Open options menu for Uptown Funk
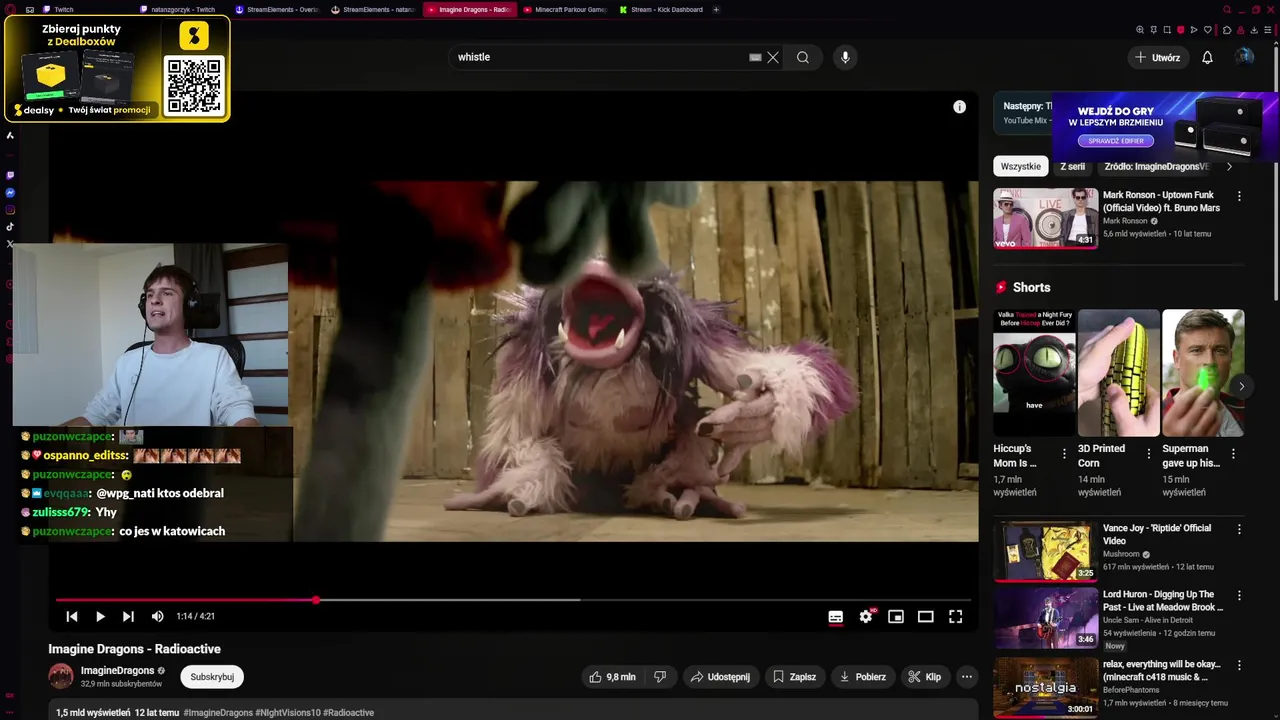The width and height of the screenshot is (1280, 720). (1239, 196)
